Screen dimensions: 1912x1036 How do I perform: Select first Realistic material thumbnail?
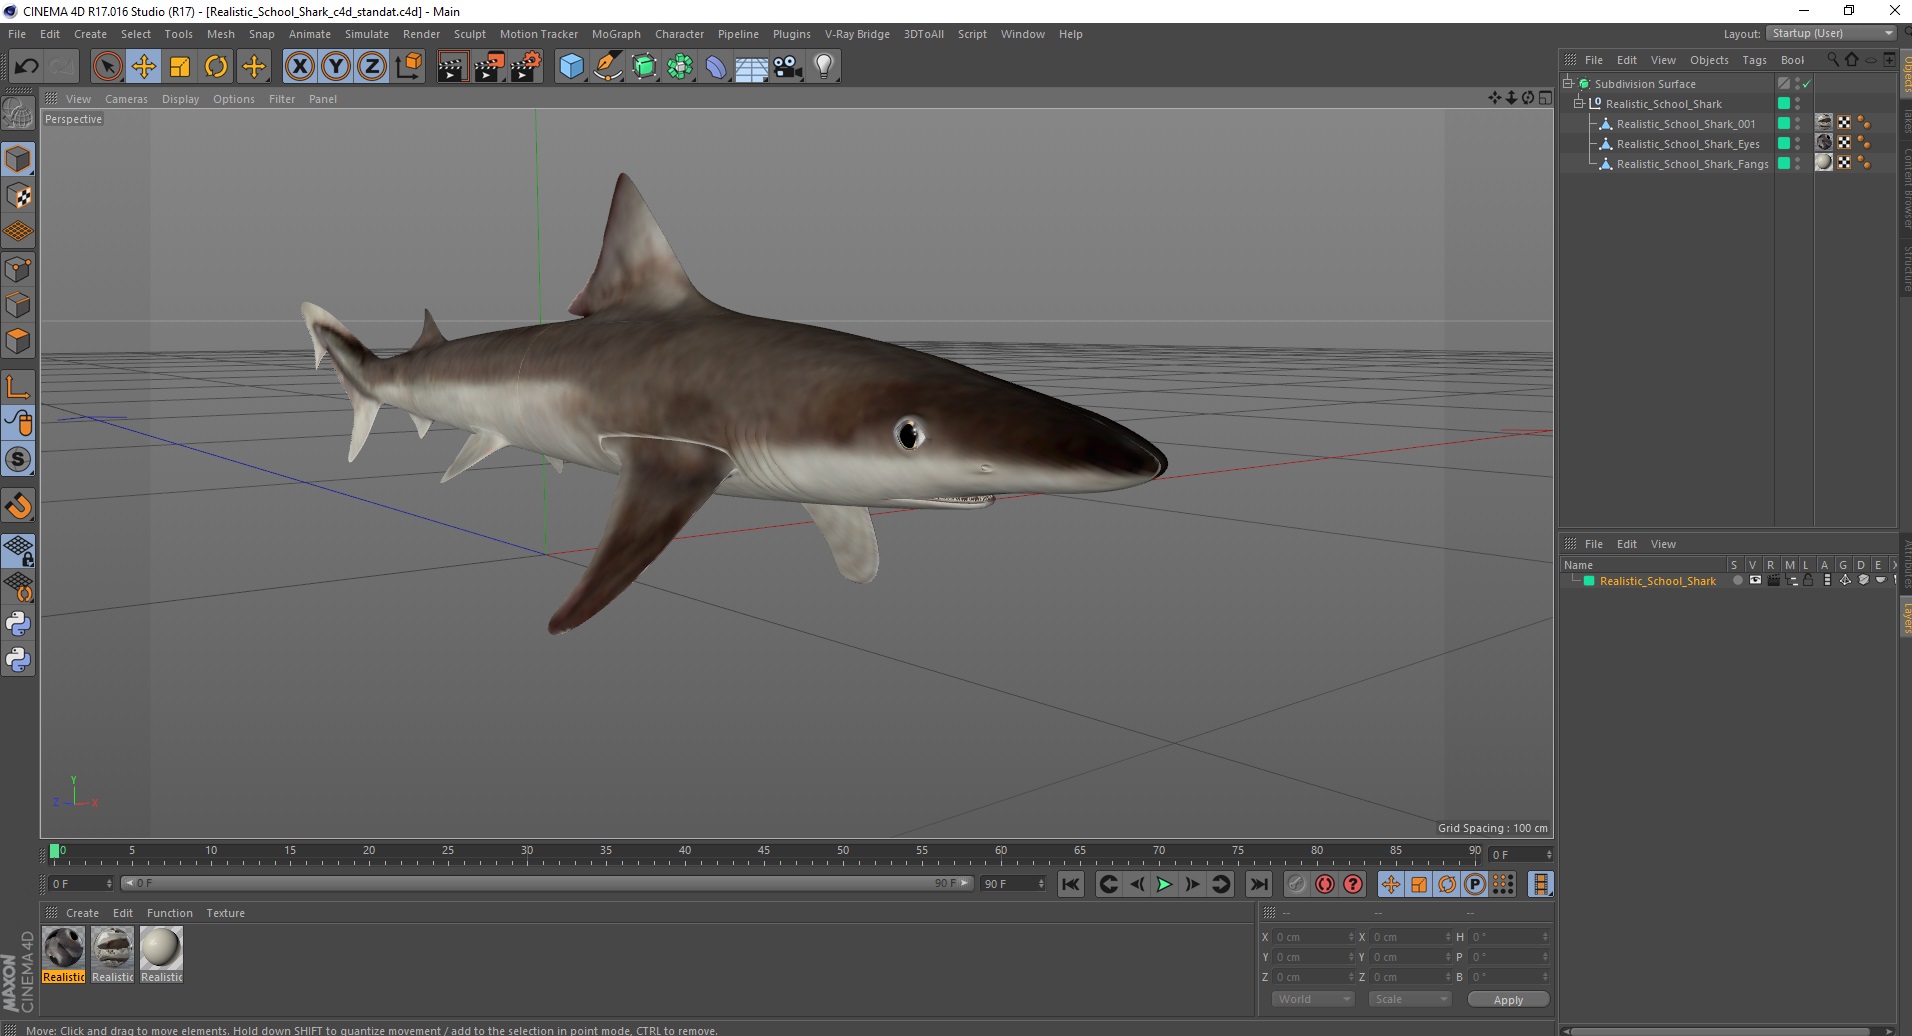coord(64,954)
